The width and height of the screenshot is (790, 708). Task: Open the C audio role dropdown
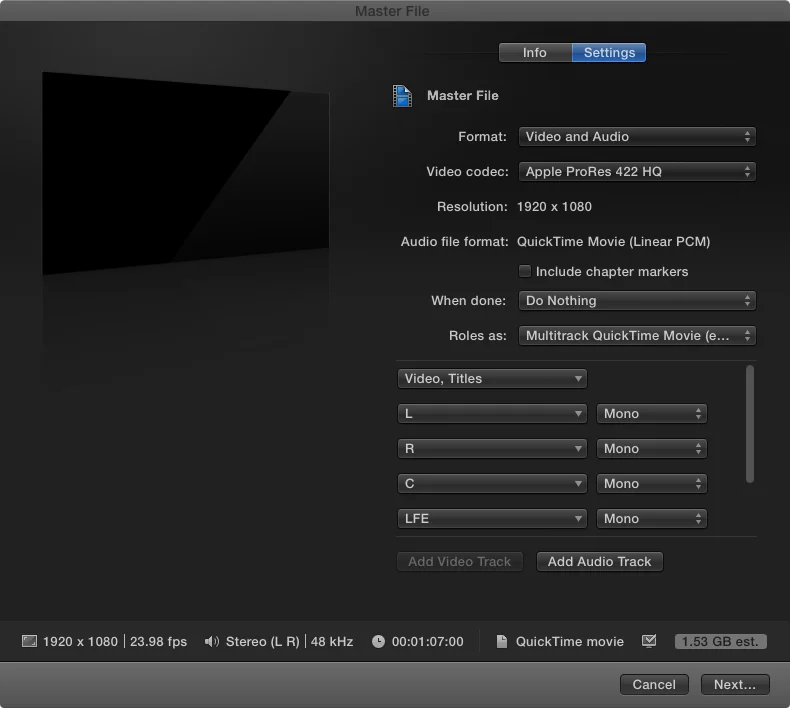(x=492, y=484)
